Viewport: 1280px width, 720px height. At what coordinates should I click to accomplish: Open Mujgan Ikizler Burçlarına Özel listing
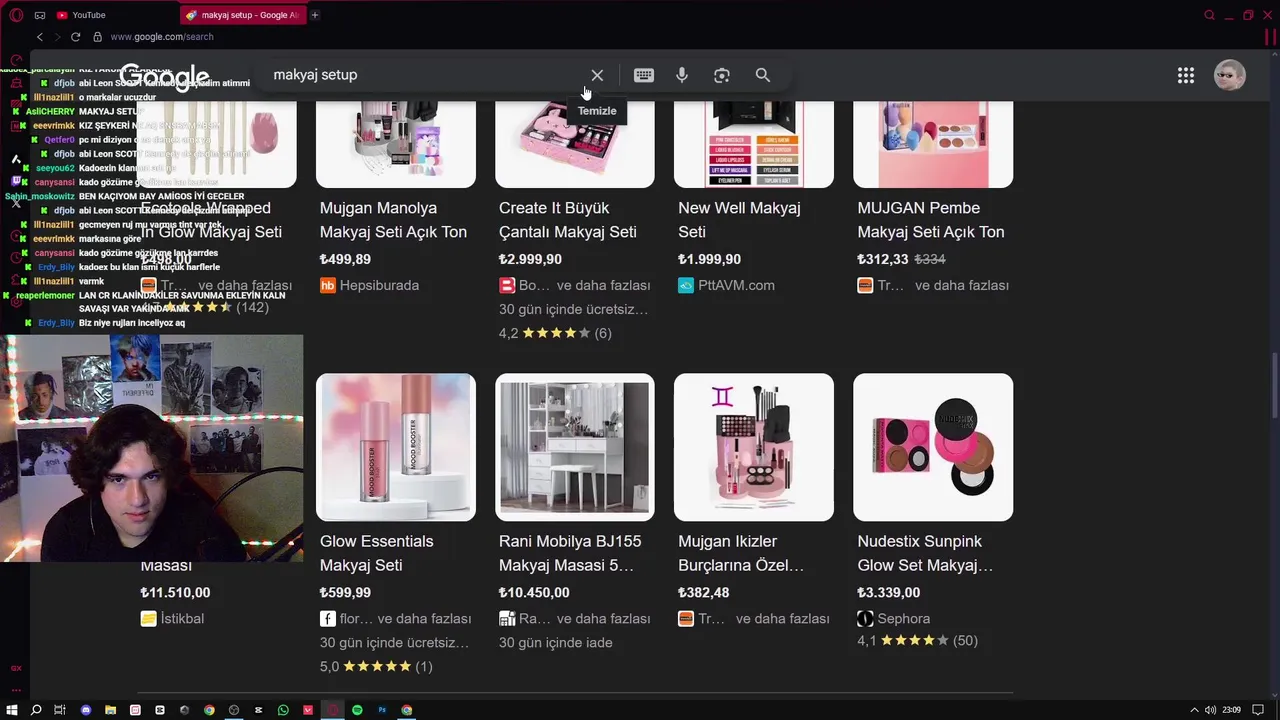click(741, 553)
